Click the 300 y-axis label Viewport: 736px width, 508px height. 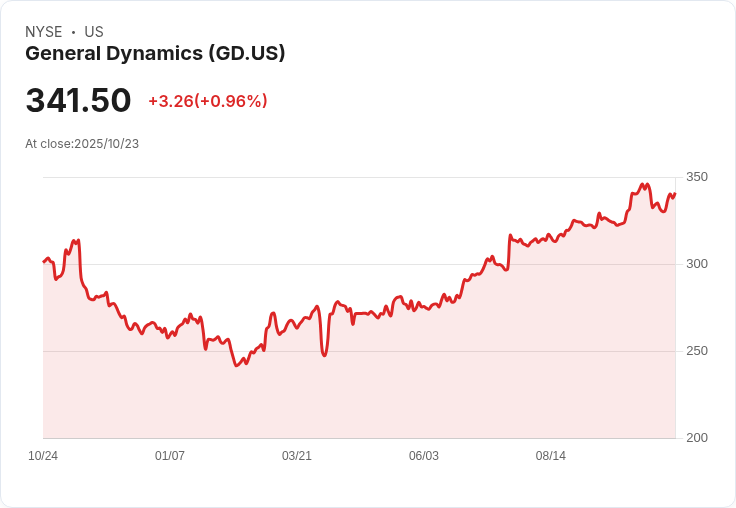[696, 264]
